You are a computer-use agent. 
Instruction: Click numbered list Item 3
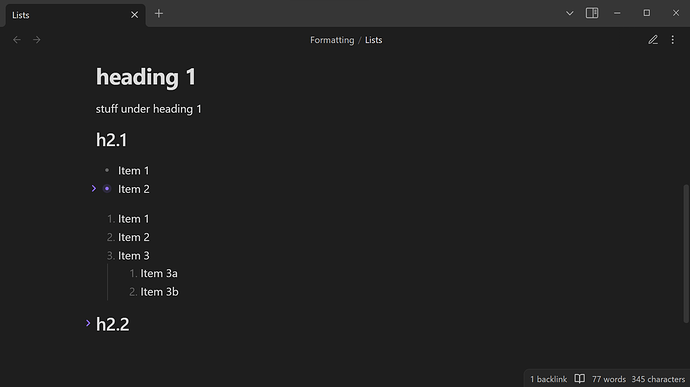(134, 256)
